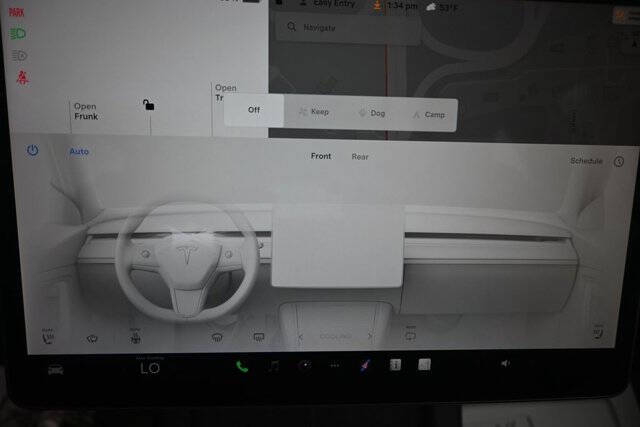Tap the outside temperature reading

click(x=448, y=7)
